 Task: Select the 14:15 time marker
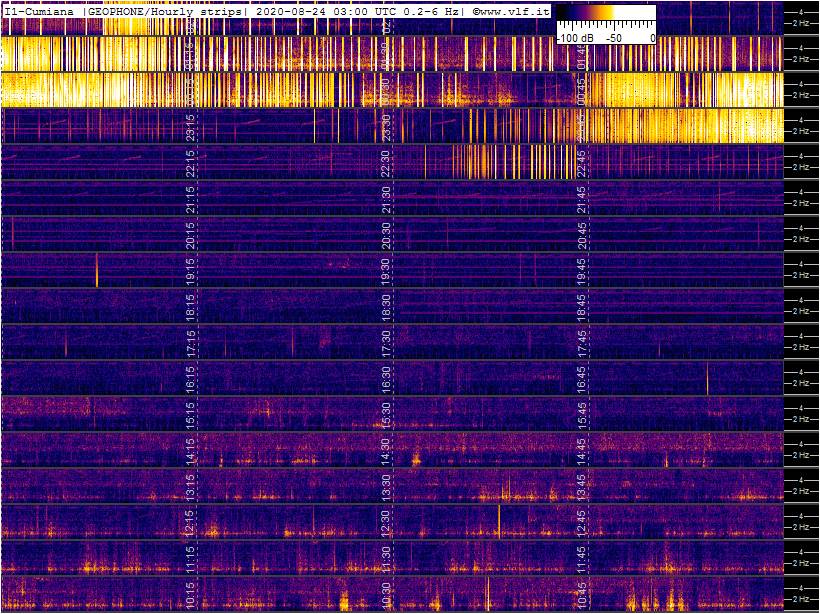coord(191,451)
